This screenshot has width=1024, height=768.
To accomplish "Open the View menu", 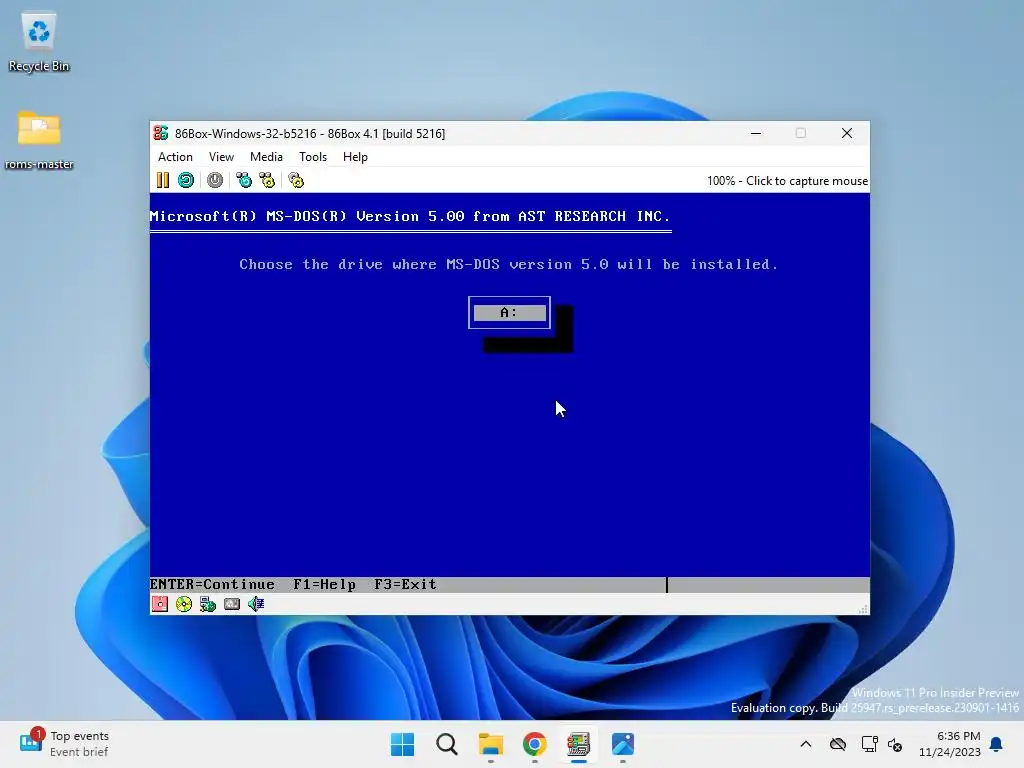I will tap(221, 157).
